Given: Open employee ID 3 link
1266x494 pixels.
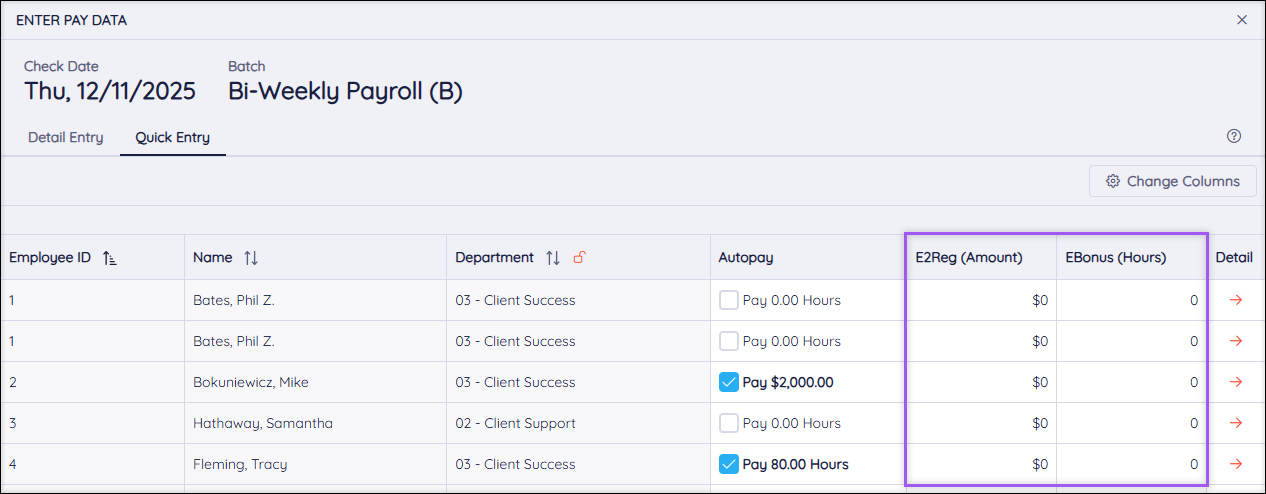Looking at the screenshot, I should point(13,423).
